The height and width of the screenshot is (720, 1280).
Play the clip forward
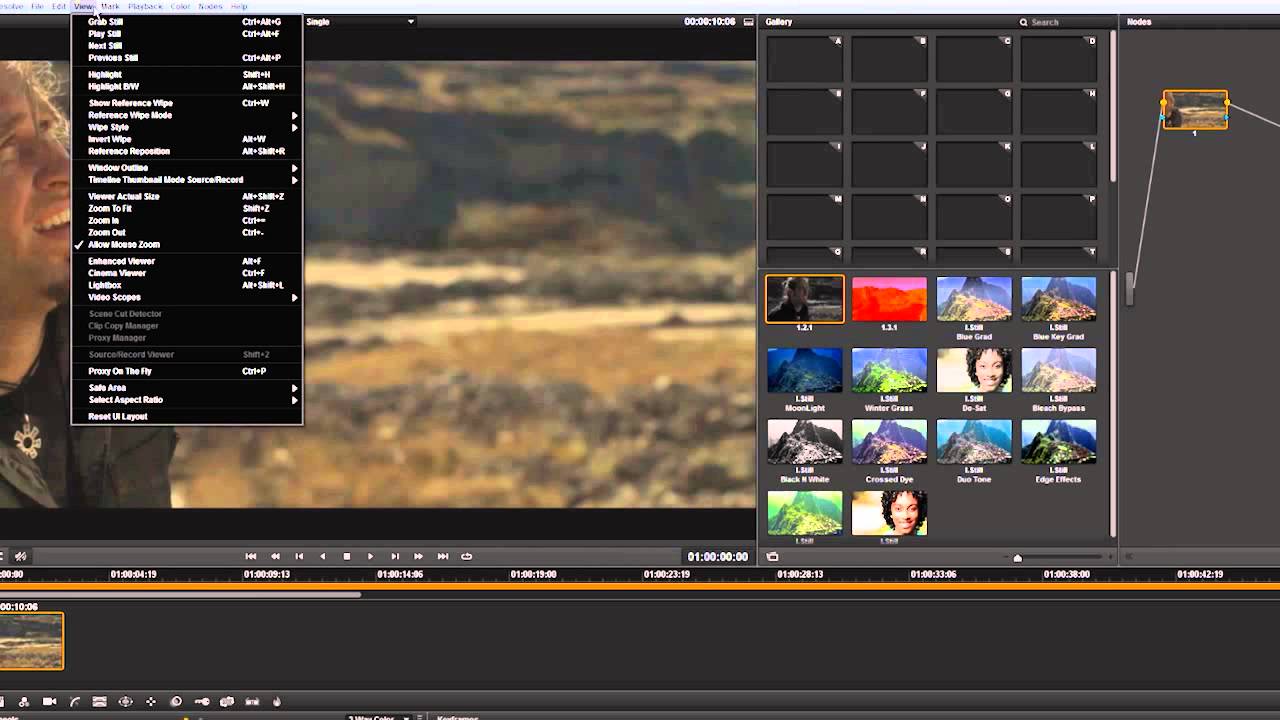coord(370,556)
